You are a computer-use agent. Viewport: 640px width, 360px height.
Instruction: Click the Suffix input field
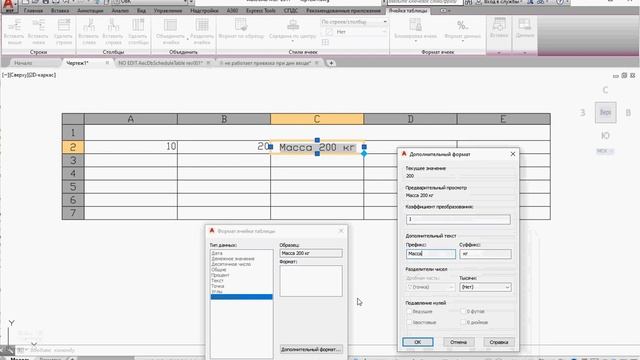click(485, 254)
